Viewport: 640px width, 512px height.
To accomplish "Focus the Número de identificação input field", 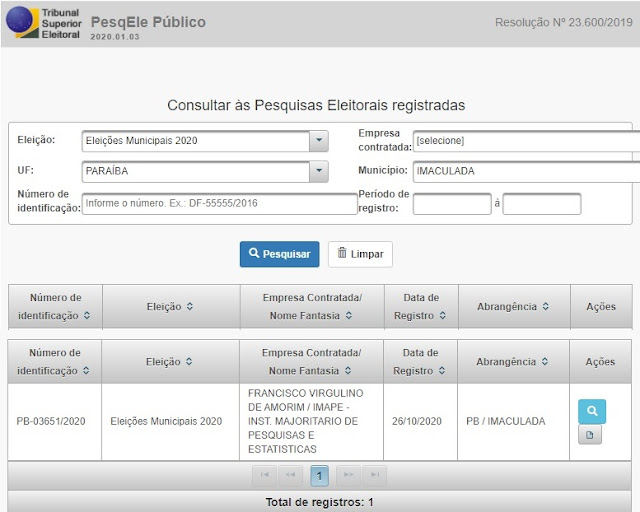I will click(x=219, y=204).
